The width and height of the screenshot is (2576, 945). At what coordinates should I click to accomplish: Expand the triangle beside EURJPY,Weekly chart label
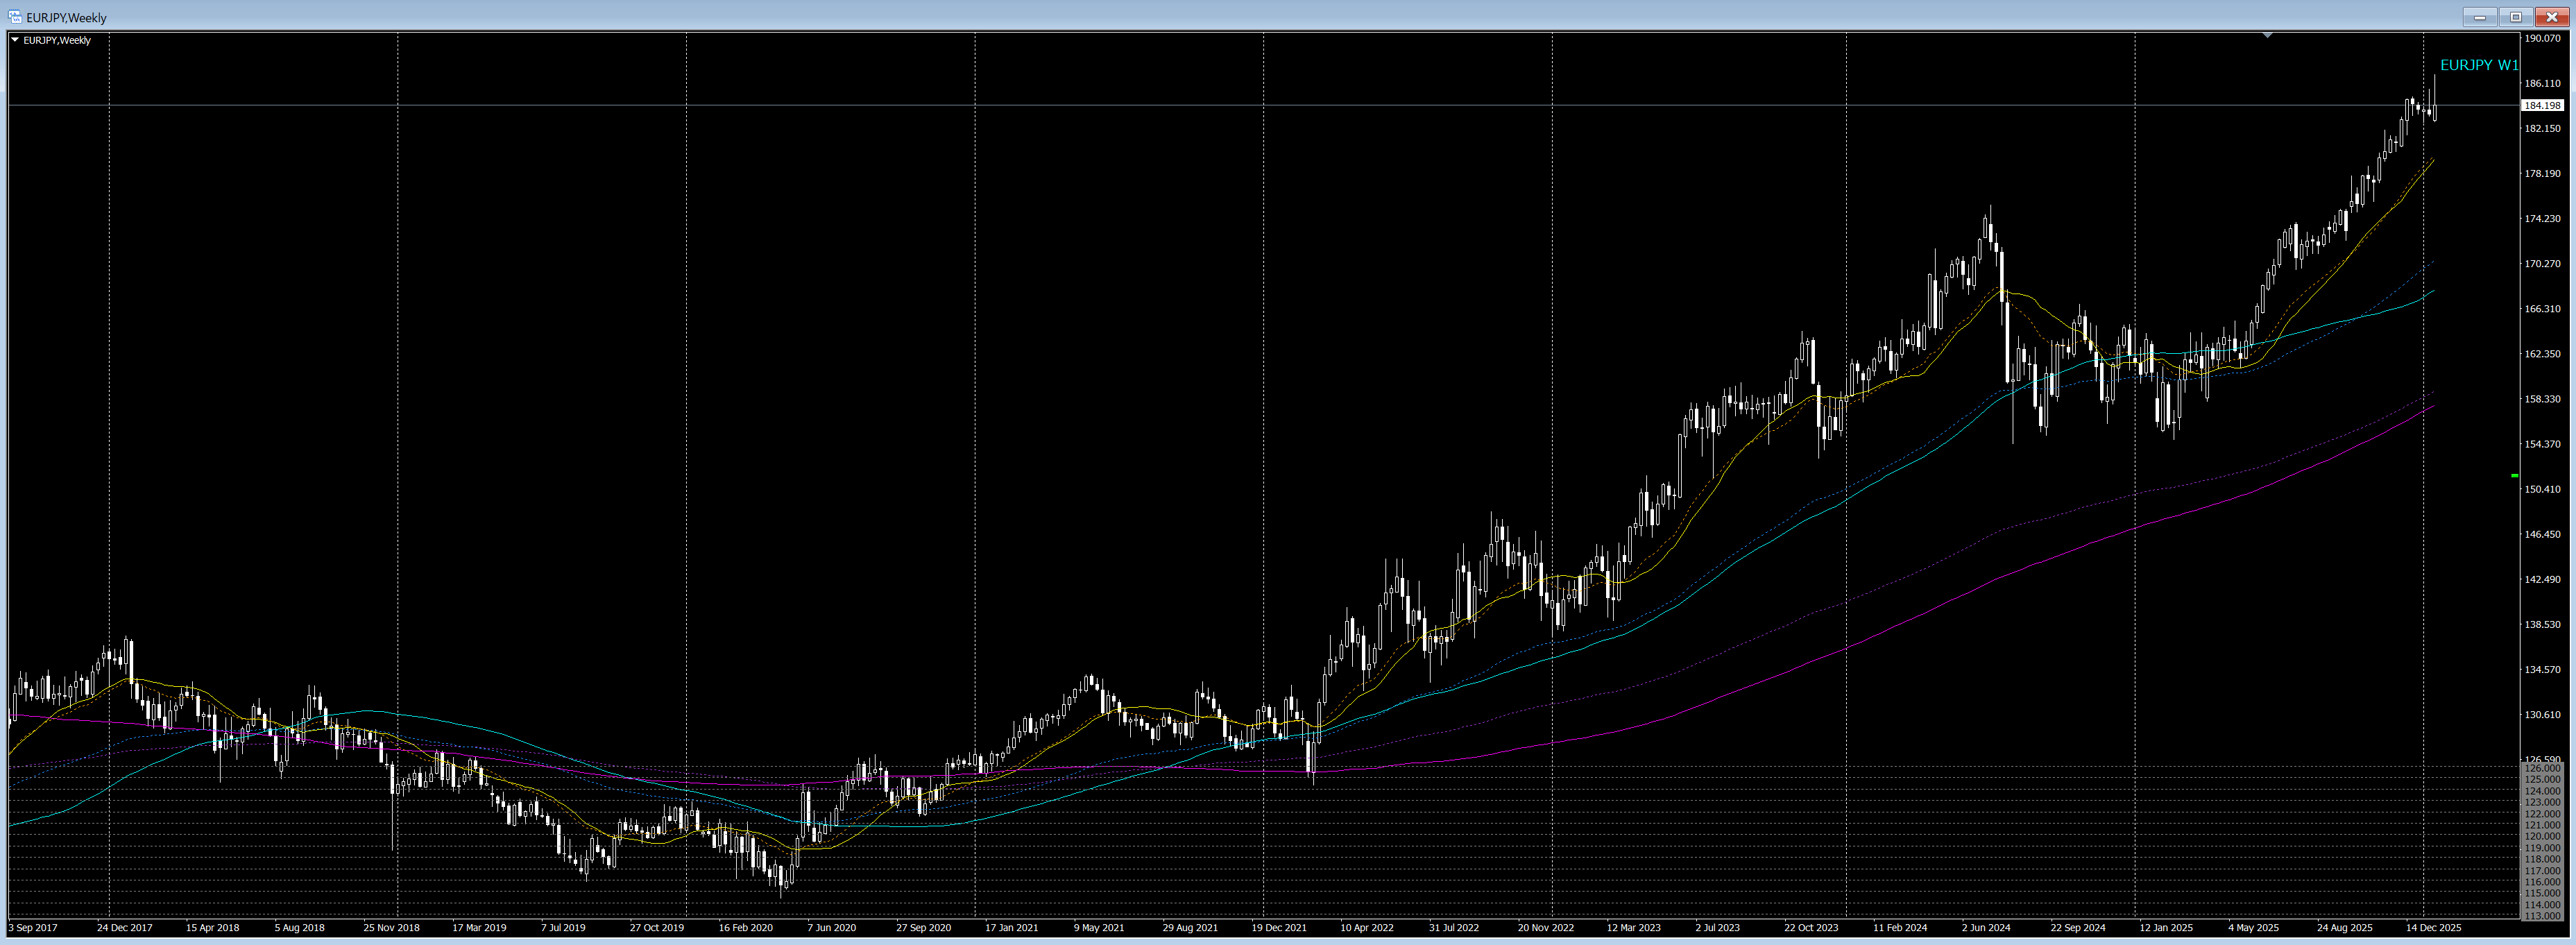15,40
